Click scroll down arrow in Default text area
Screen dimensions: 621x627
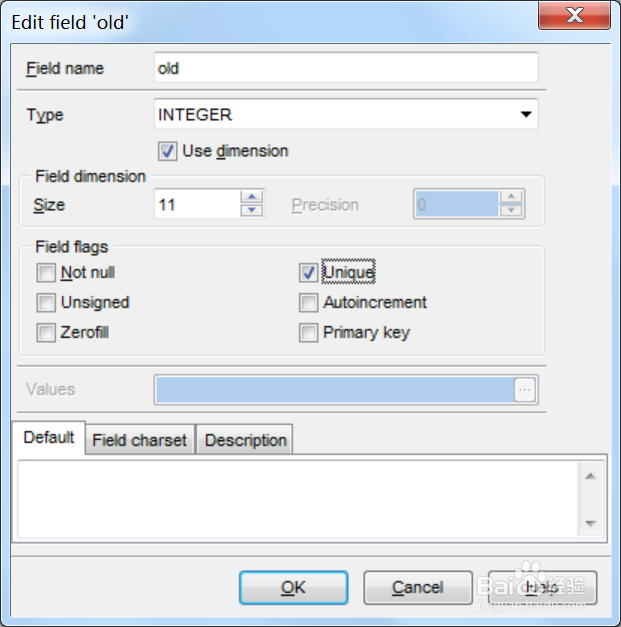click(591, 523)
